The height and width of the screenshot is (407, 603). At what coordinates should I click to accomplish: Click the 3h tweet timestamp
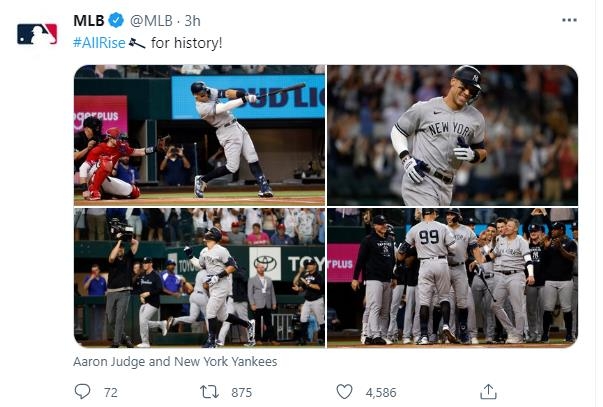click(193, 20)
